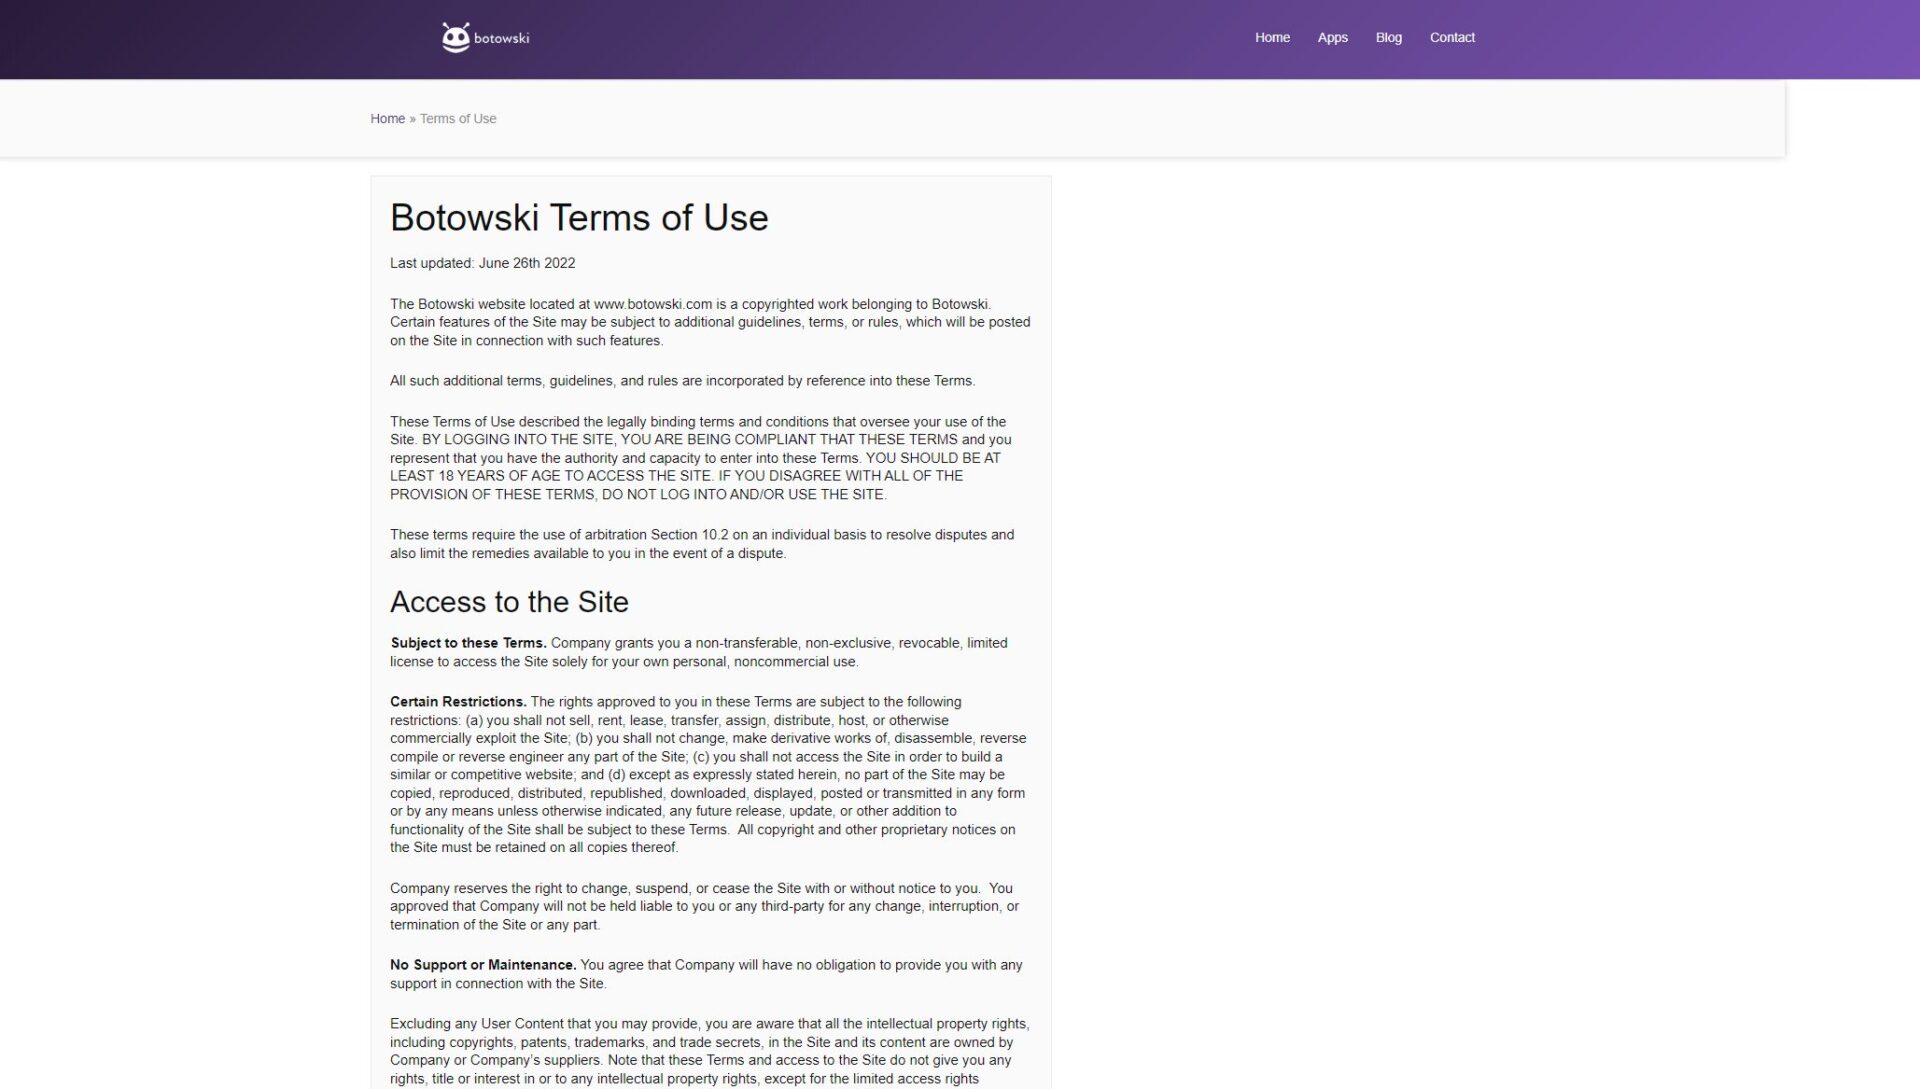Image resolution: width=1920 pixels, height=1089 pixels.
Task: Click the Botowski robot logo icon
Action: point(455,38)
